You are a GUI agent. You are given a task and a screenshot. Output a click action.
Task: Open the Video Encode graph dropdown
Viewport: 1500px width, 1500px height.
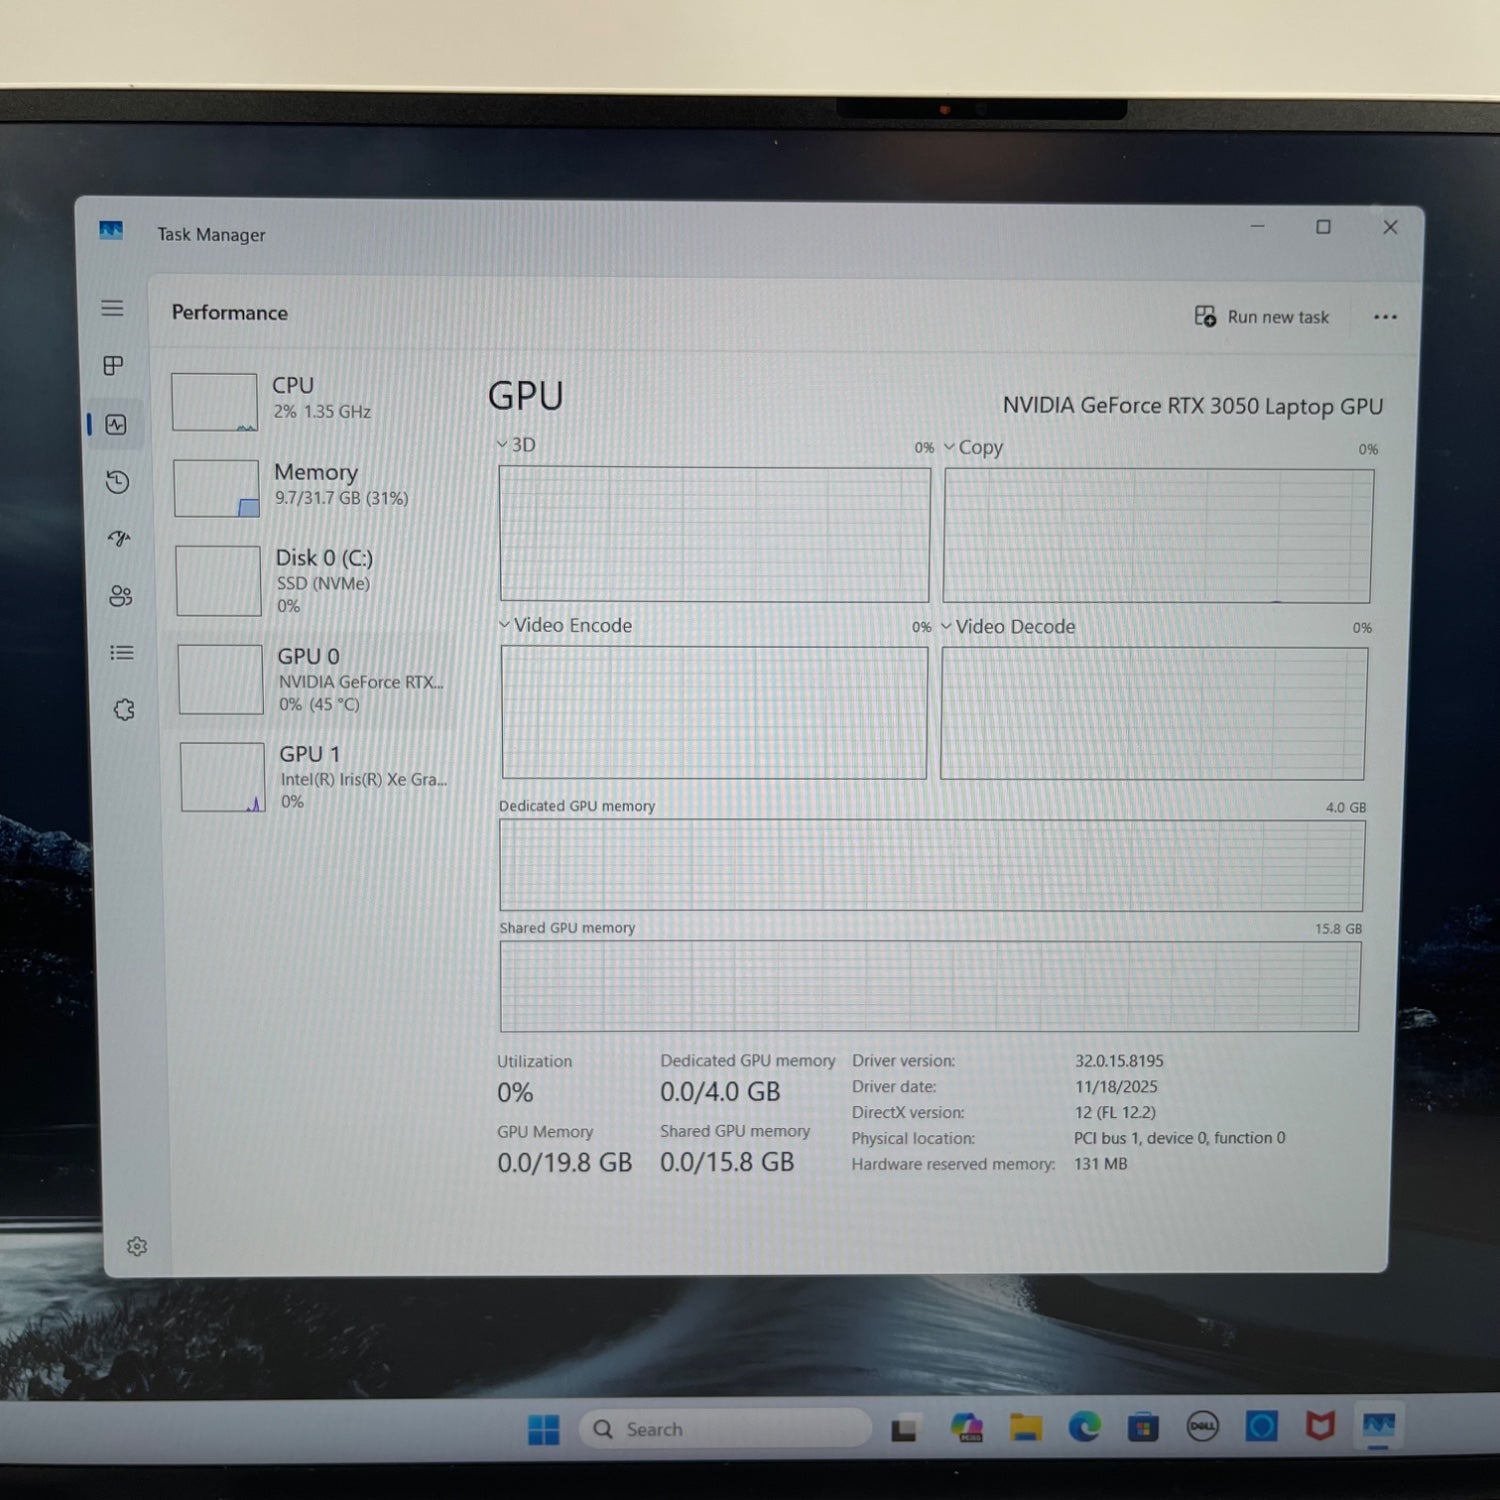coord(565,625)
